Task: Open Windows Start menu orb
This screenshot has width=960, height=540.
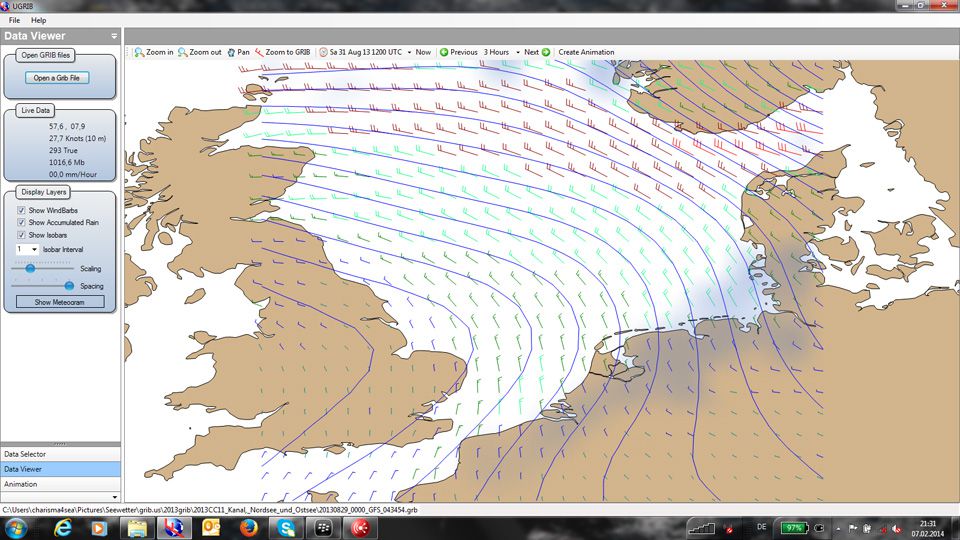Action: pyautogui.click(x=15, y=528)
